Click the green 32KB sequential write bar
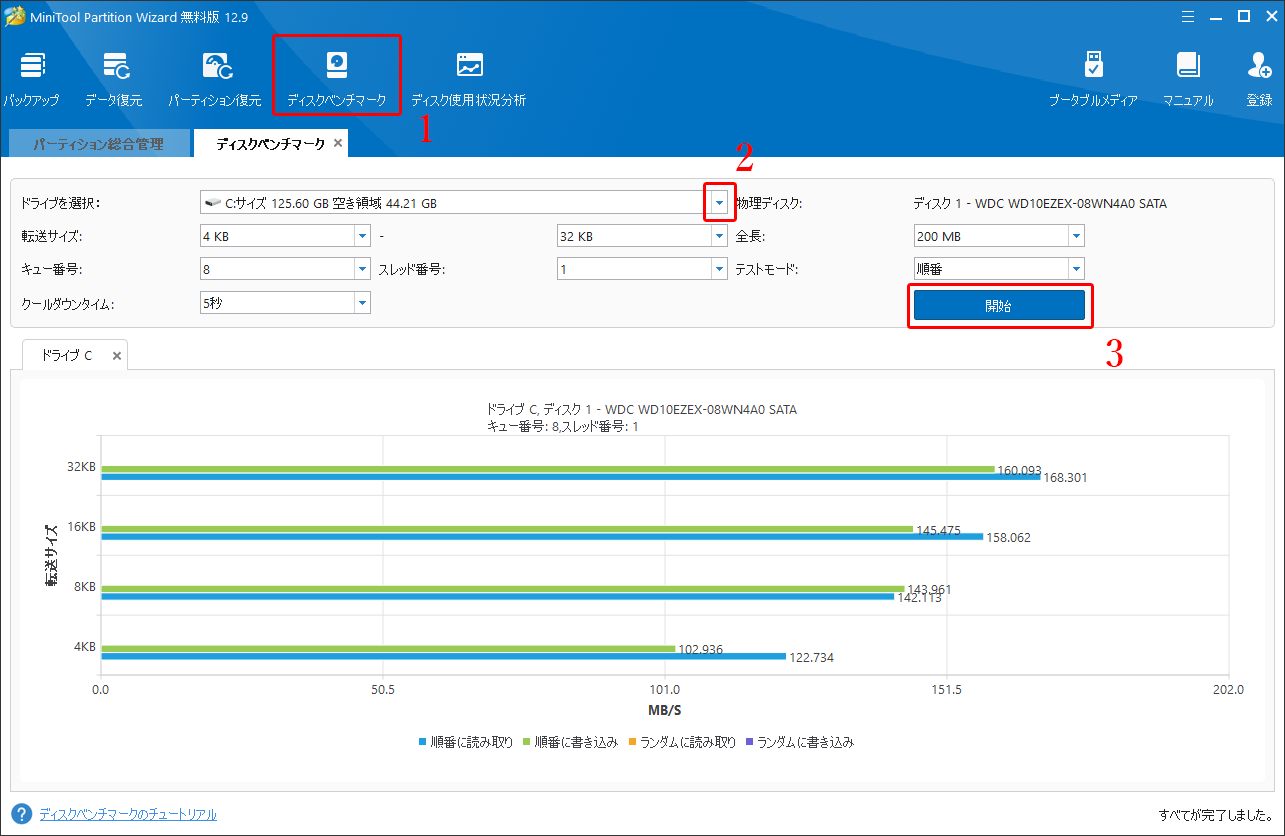The height and width of the screenshot is (836, 1285). tap(548, 469)
